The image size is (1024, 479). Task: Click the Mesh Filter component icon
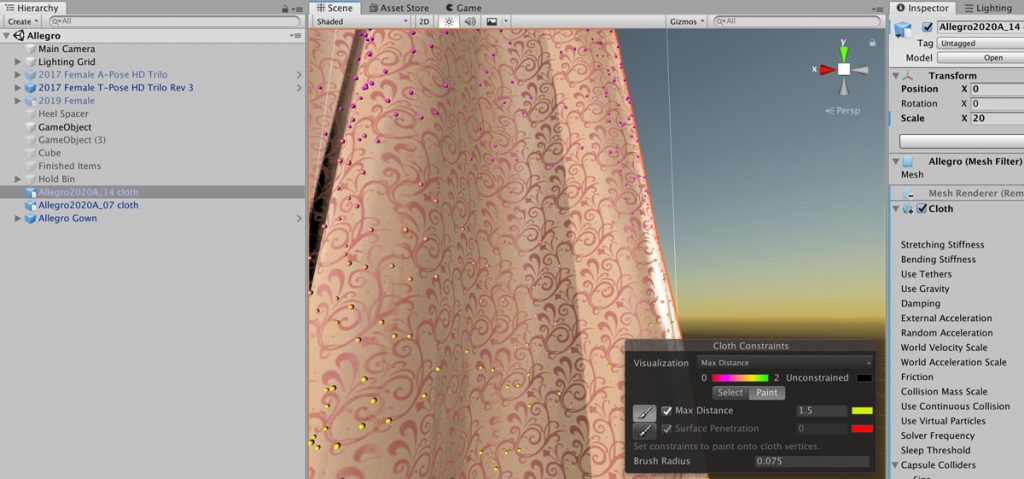[908, 161]
